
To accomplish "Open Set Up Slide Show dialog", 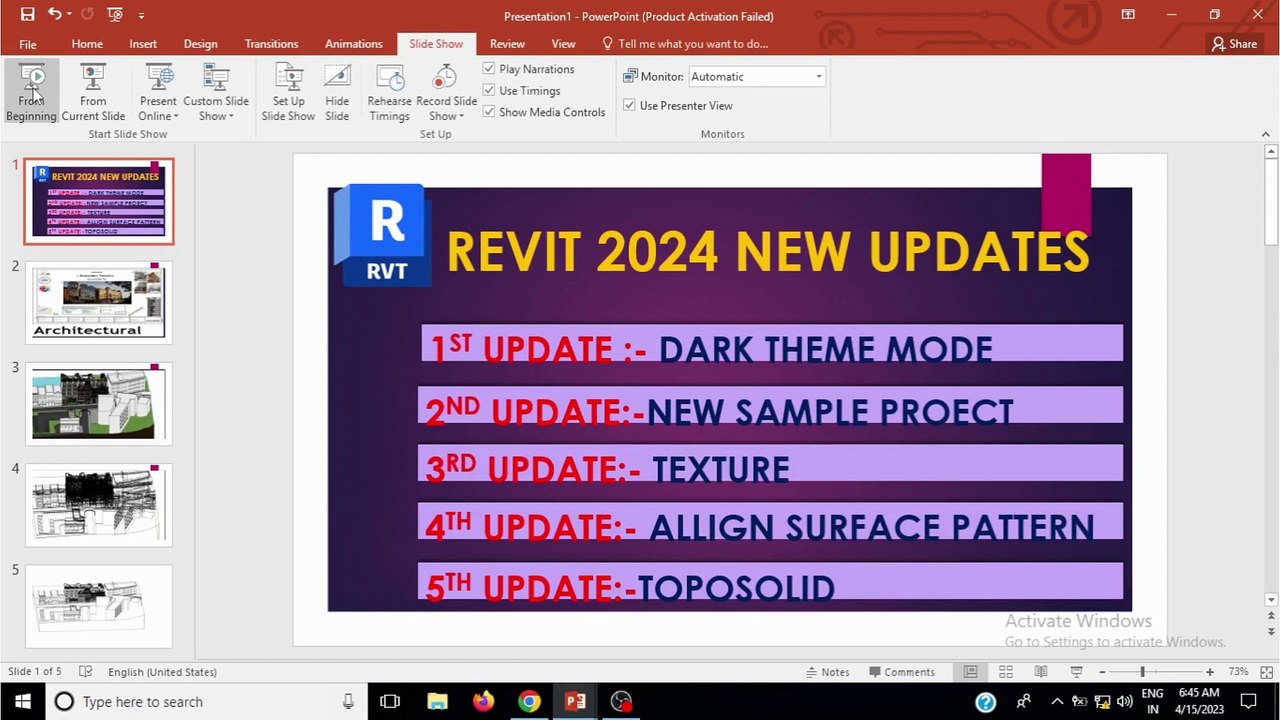I will 288,93.
